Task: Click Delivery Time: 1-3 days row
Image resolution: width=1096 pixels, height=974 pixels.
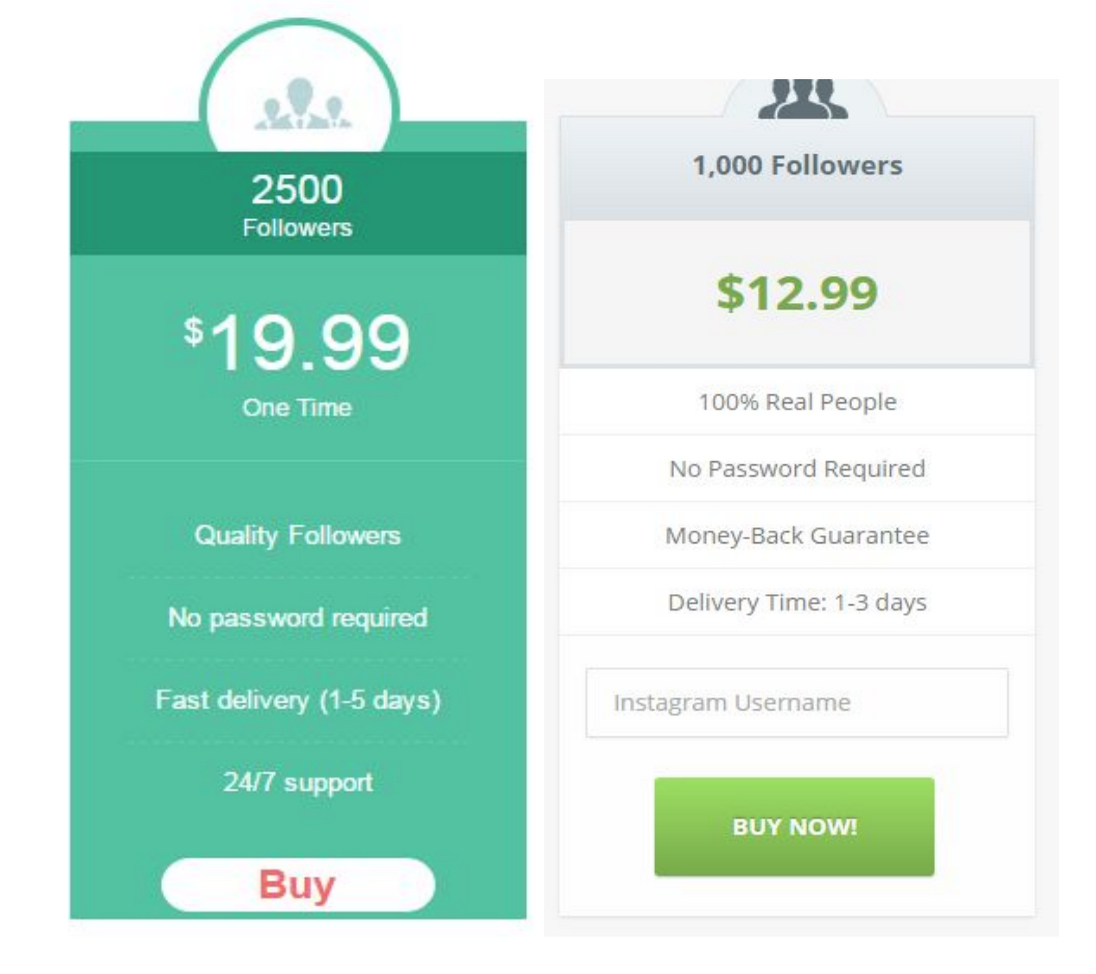Action: (x=796, y=603)
